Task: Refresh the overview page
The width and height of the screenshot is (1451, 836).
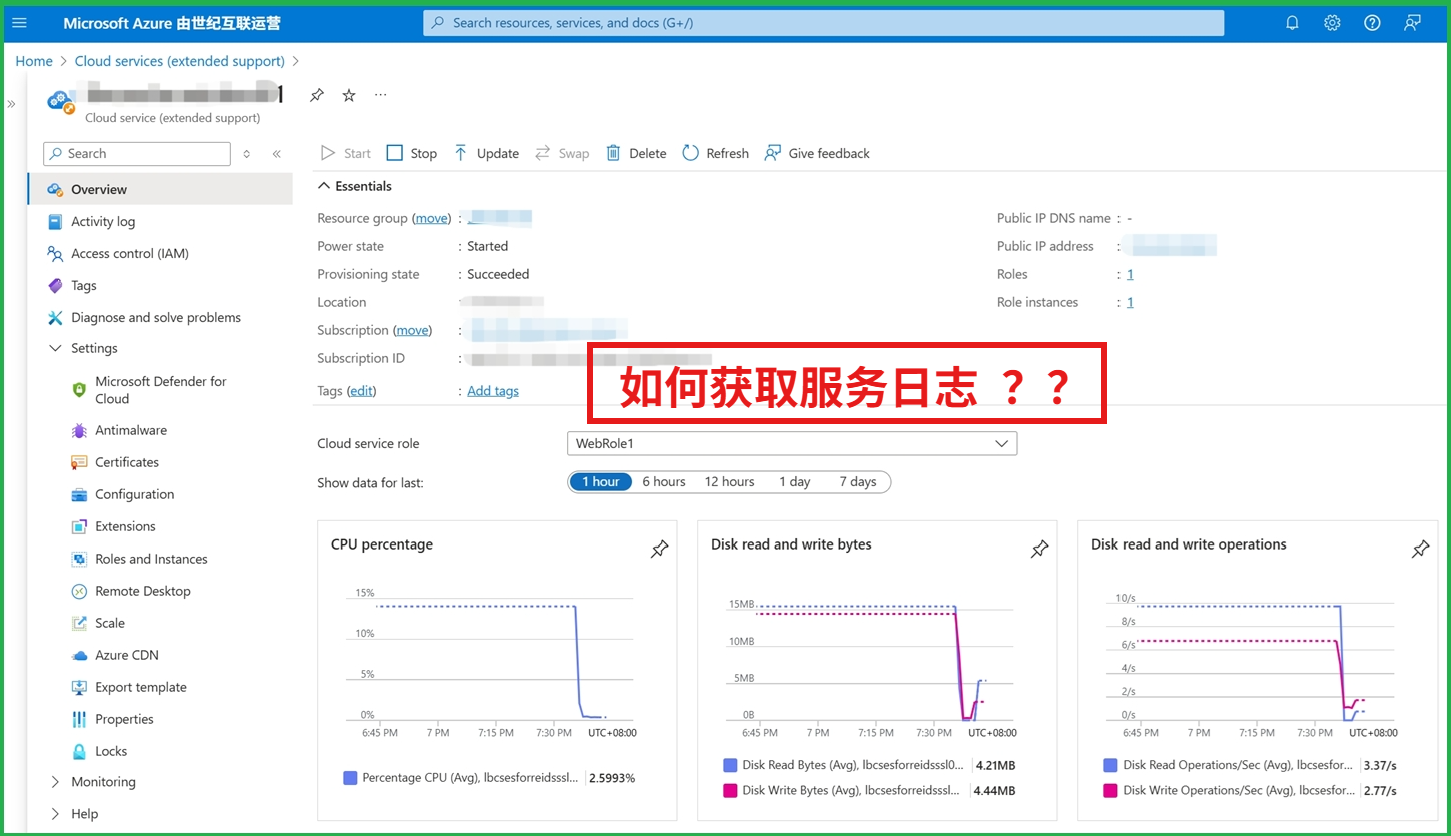Action: [x=715, y=153]
